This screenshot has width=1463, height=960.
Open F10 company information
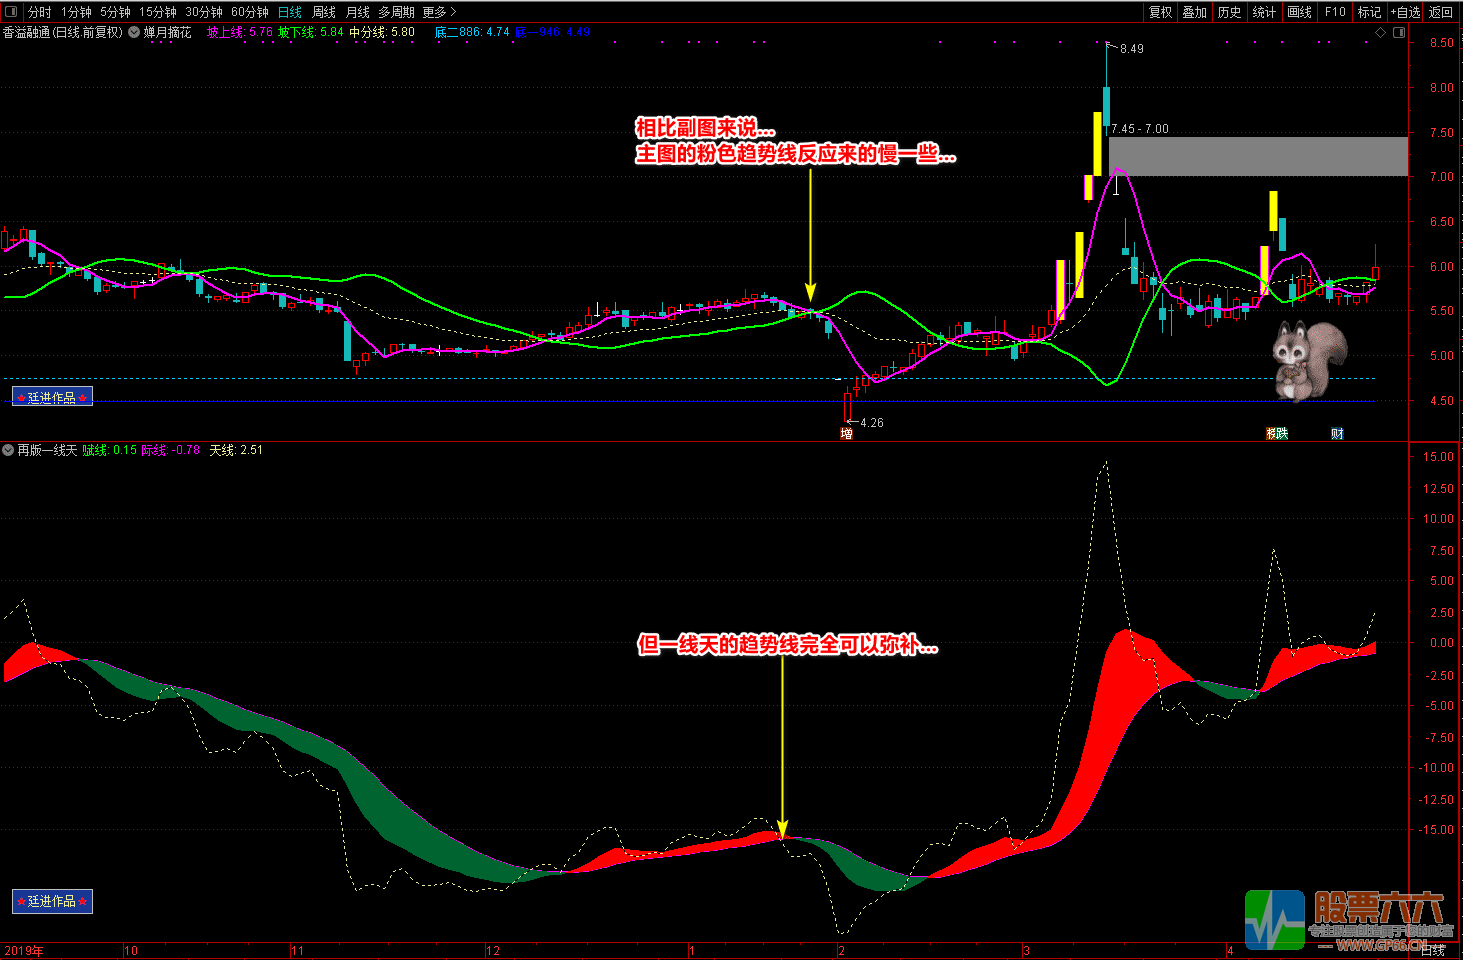click(x=1335, y=12)
